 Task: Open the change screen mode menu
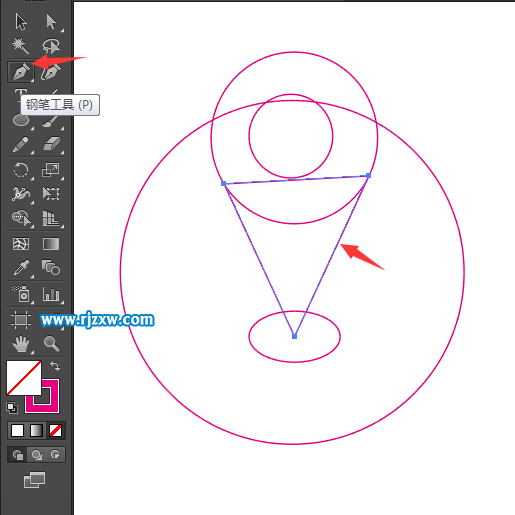[x=34, y=480]
